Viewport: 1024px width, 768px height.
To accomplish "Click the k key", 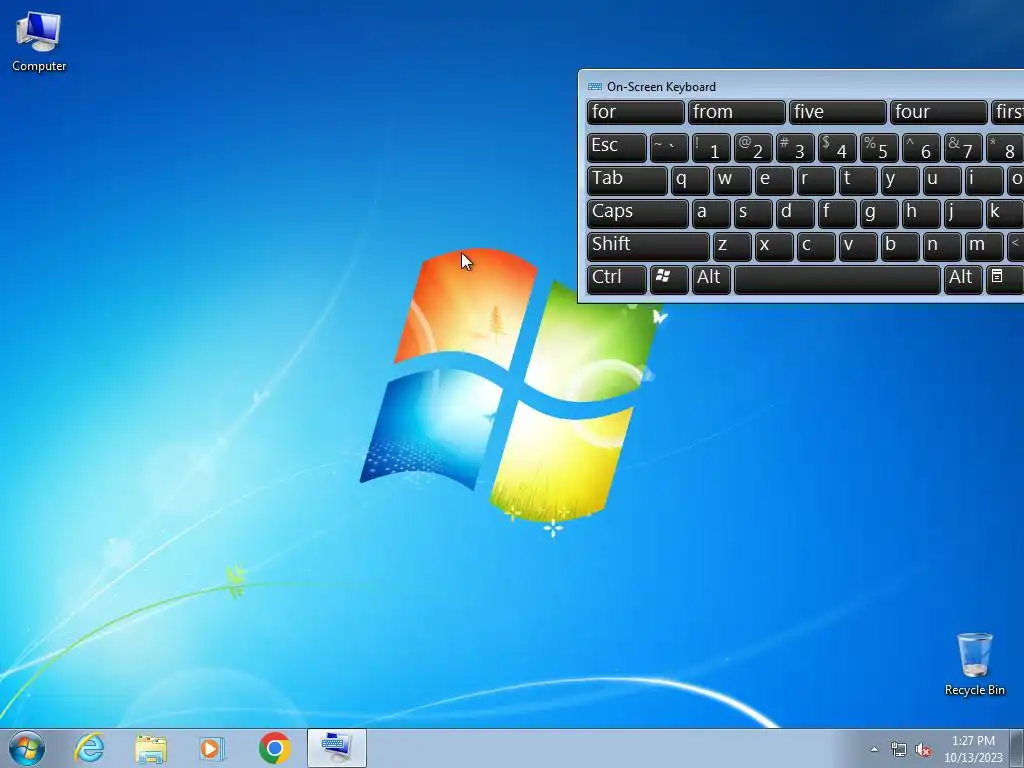I will (1004, 214).
